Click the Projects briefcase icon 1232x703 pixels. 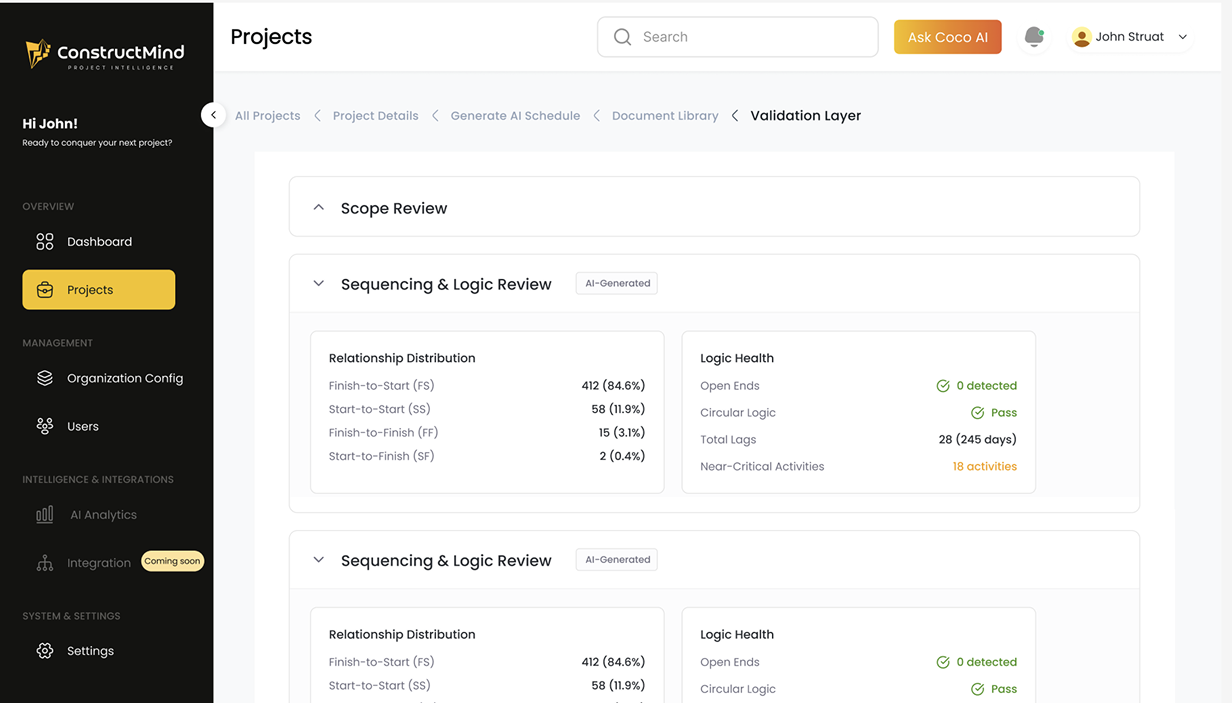tap(45, 290)
